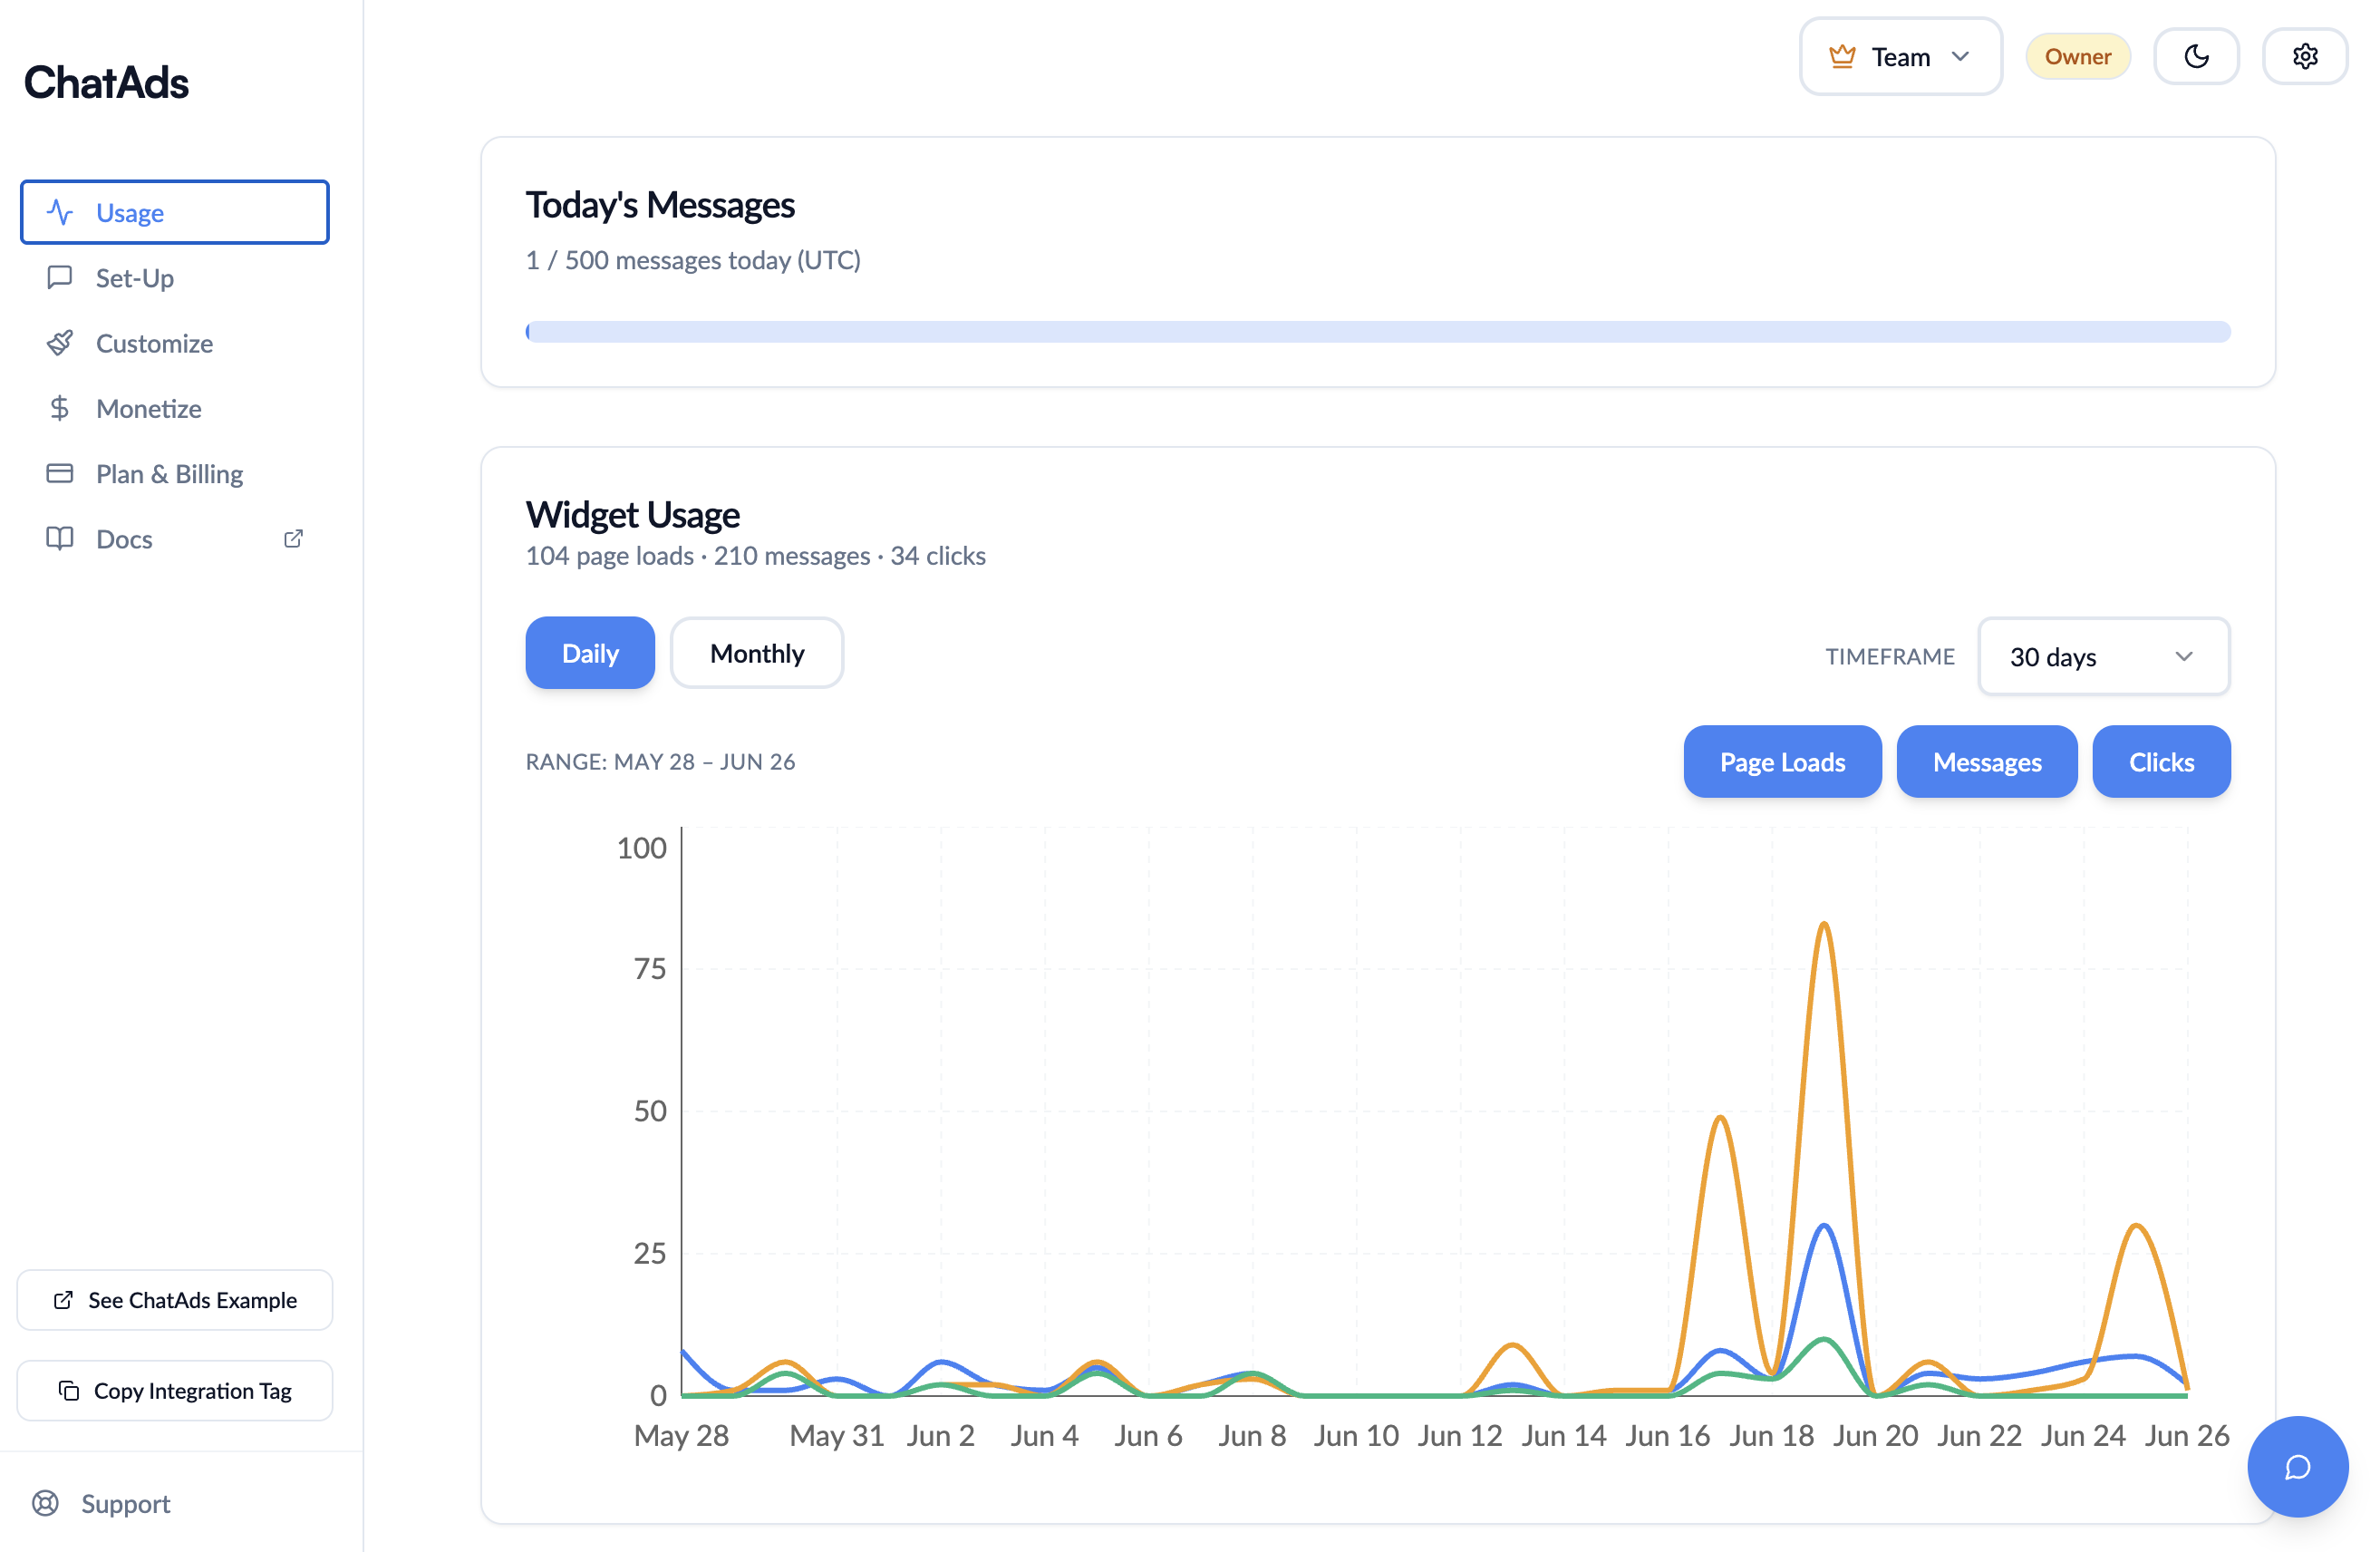Click the Monetize dollar sign icon

[60, 408]
